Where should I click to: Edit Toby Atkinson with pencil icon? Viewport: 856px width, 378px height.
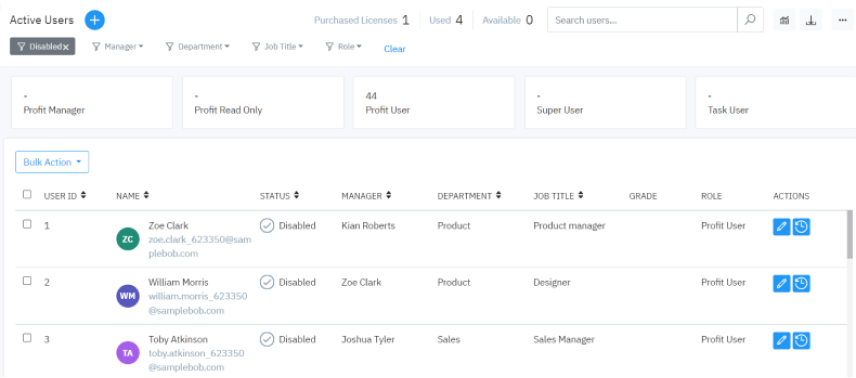(782, 340)
